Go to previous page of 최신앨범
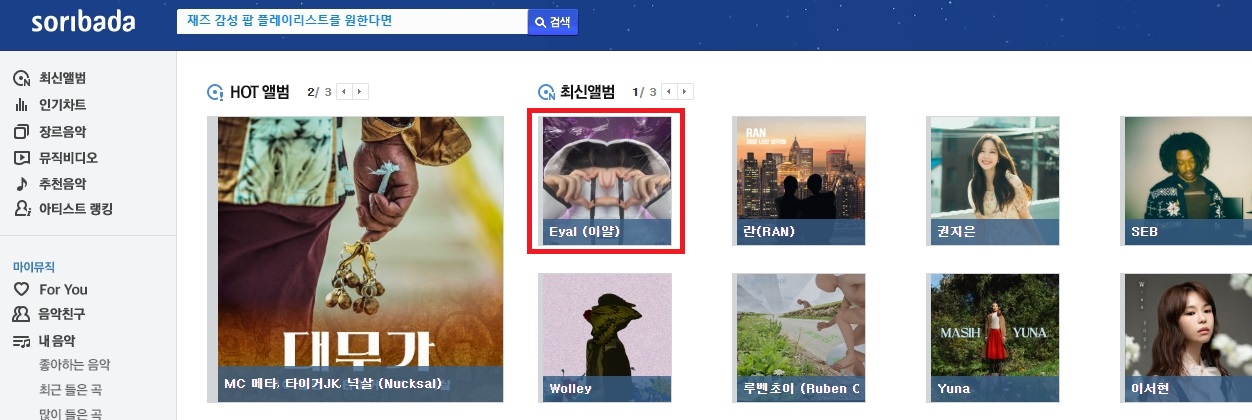The width and height of the screenshot is (1252, 420). pyautogui.click(x=669, y=92)
